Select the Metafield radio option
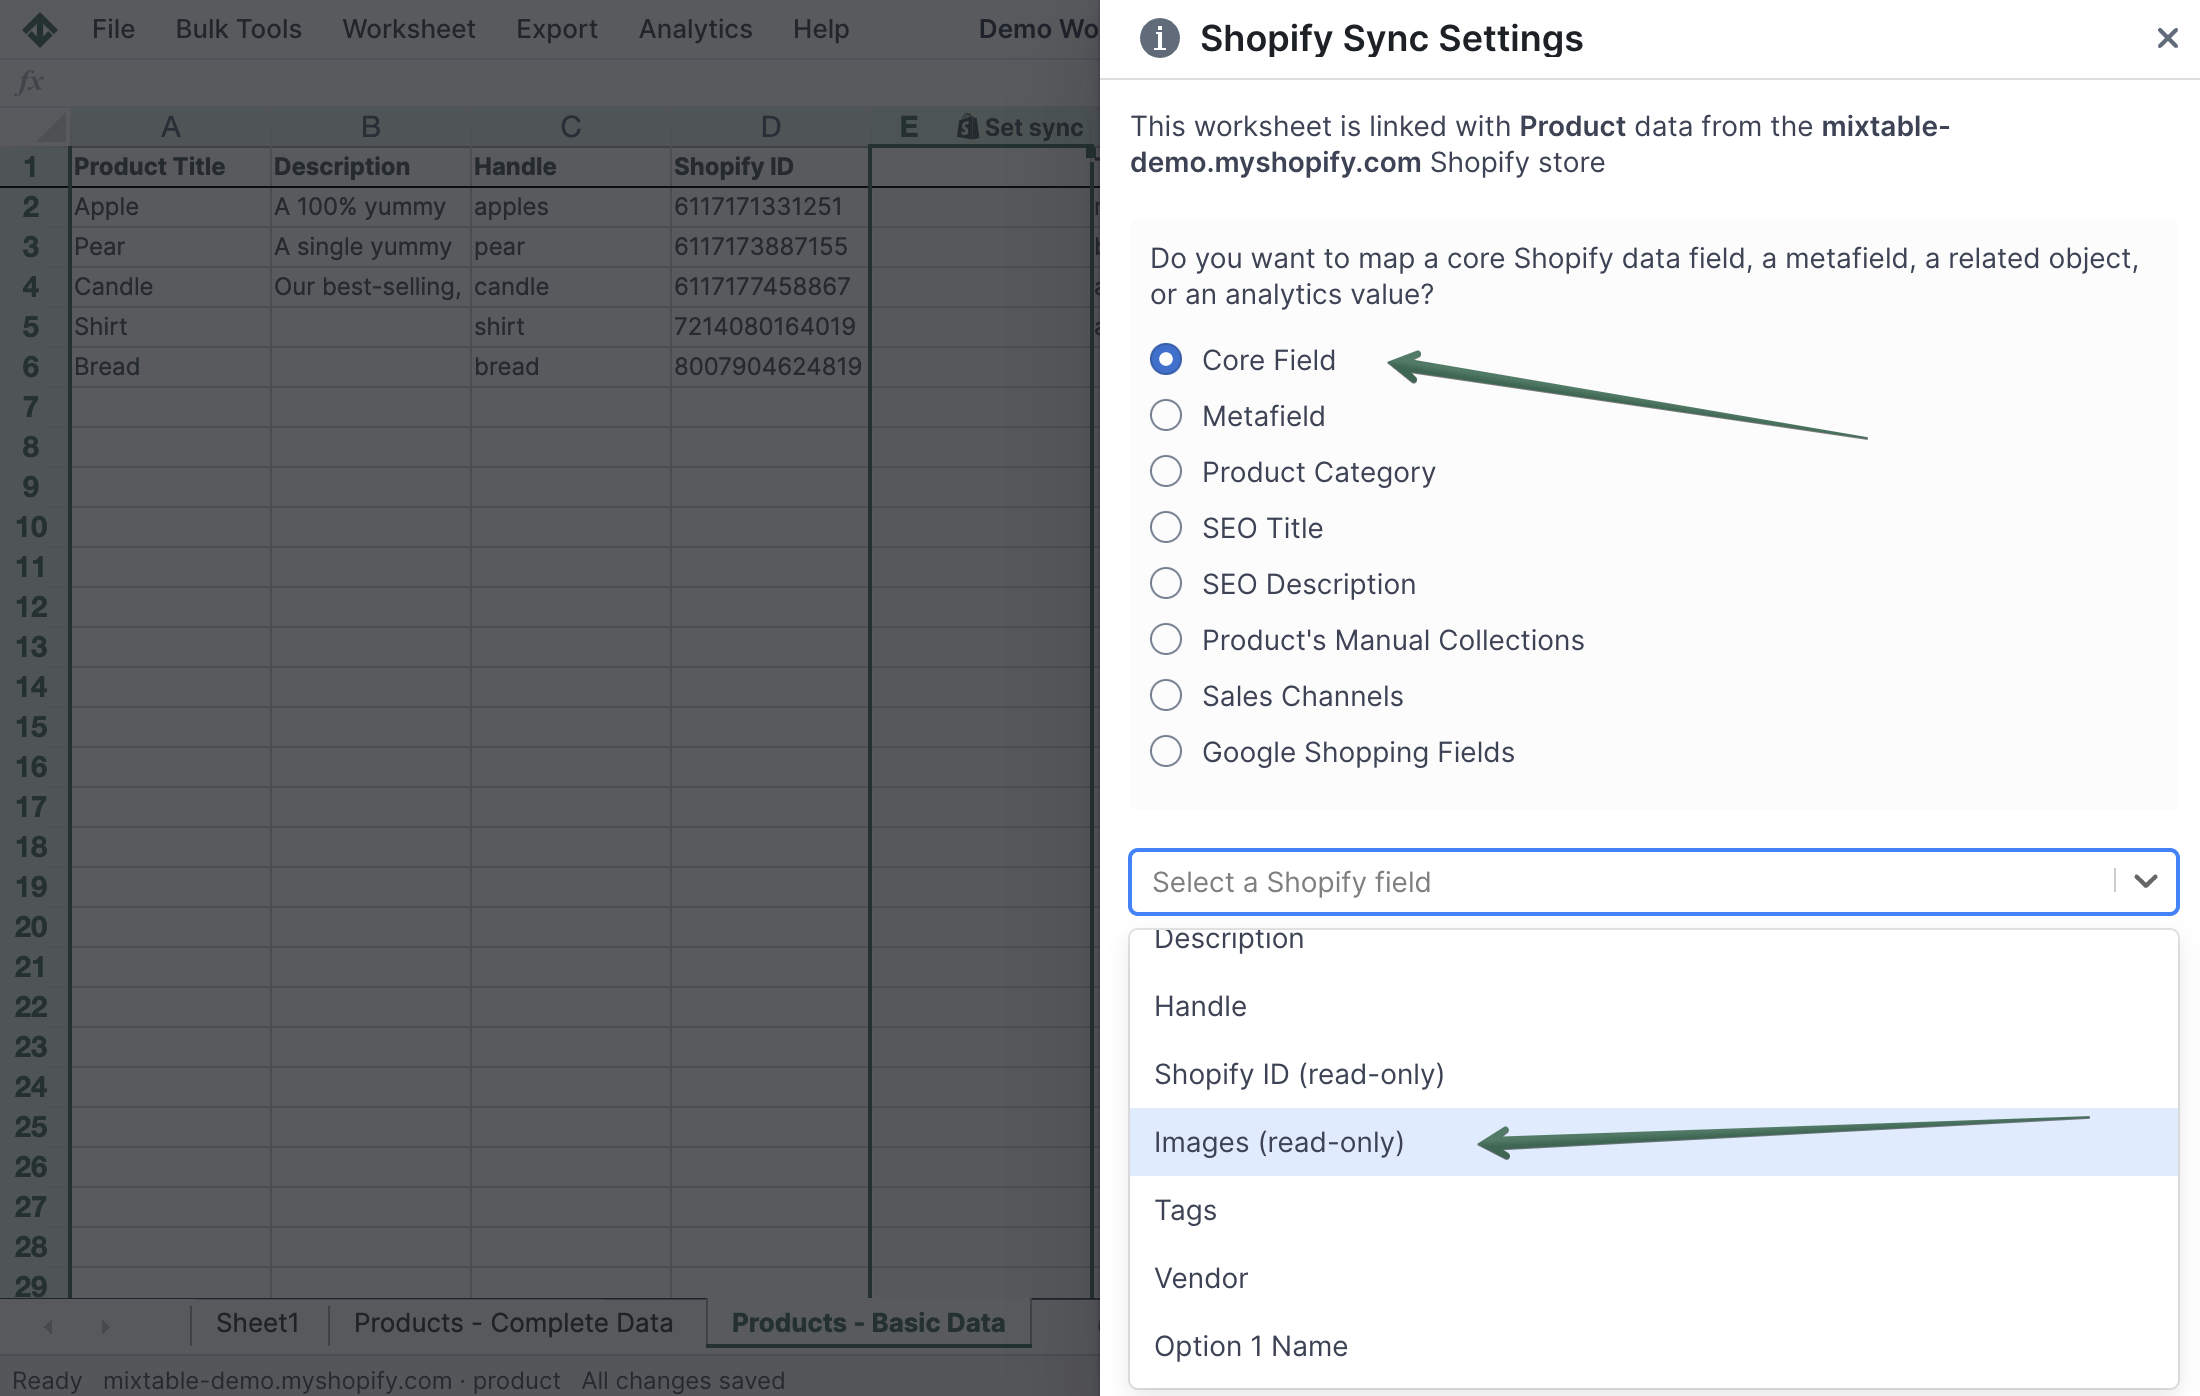2200x1396 pixels. coord(1166,416)
